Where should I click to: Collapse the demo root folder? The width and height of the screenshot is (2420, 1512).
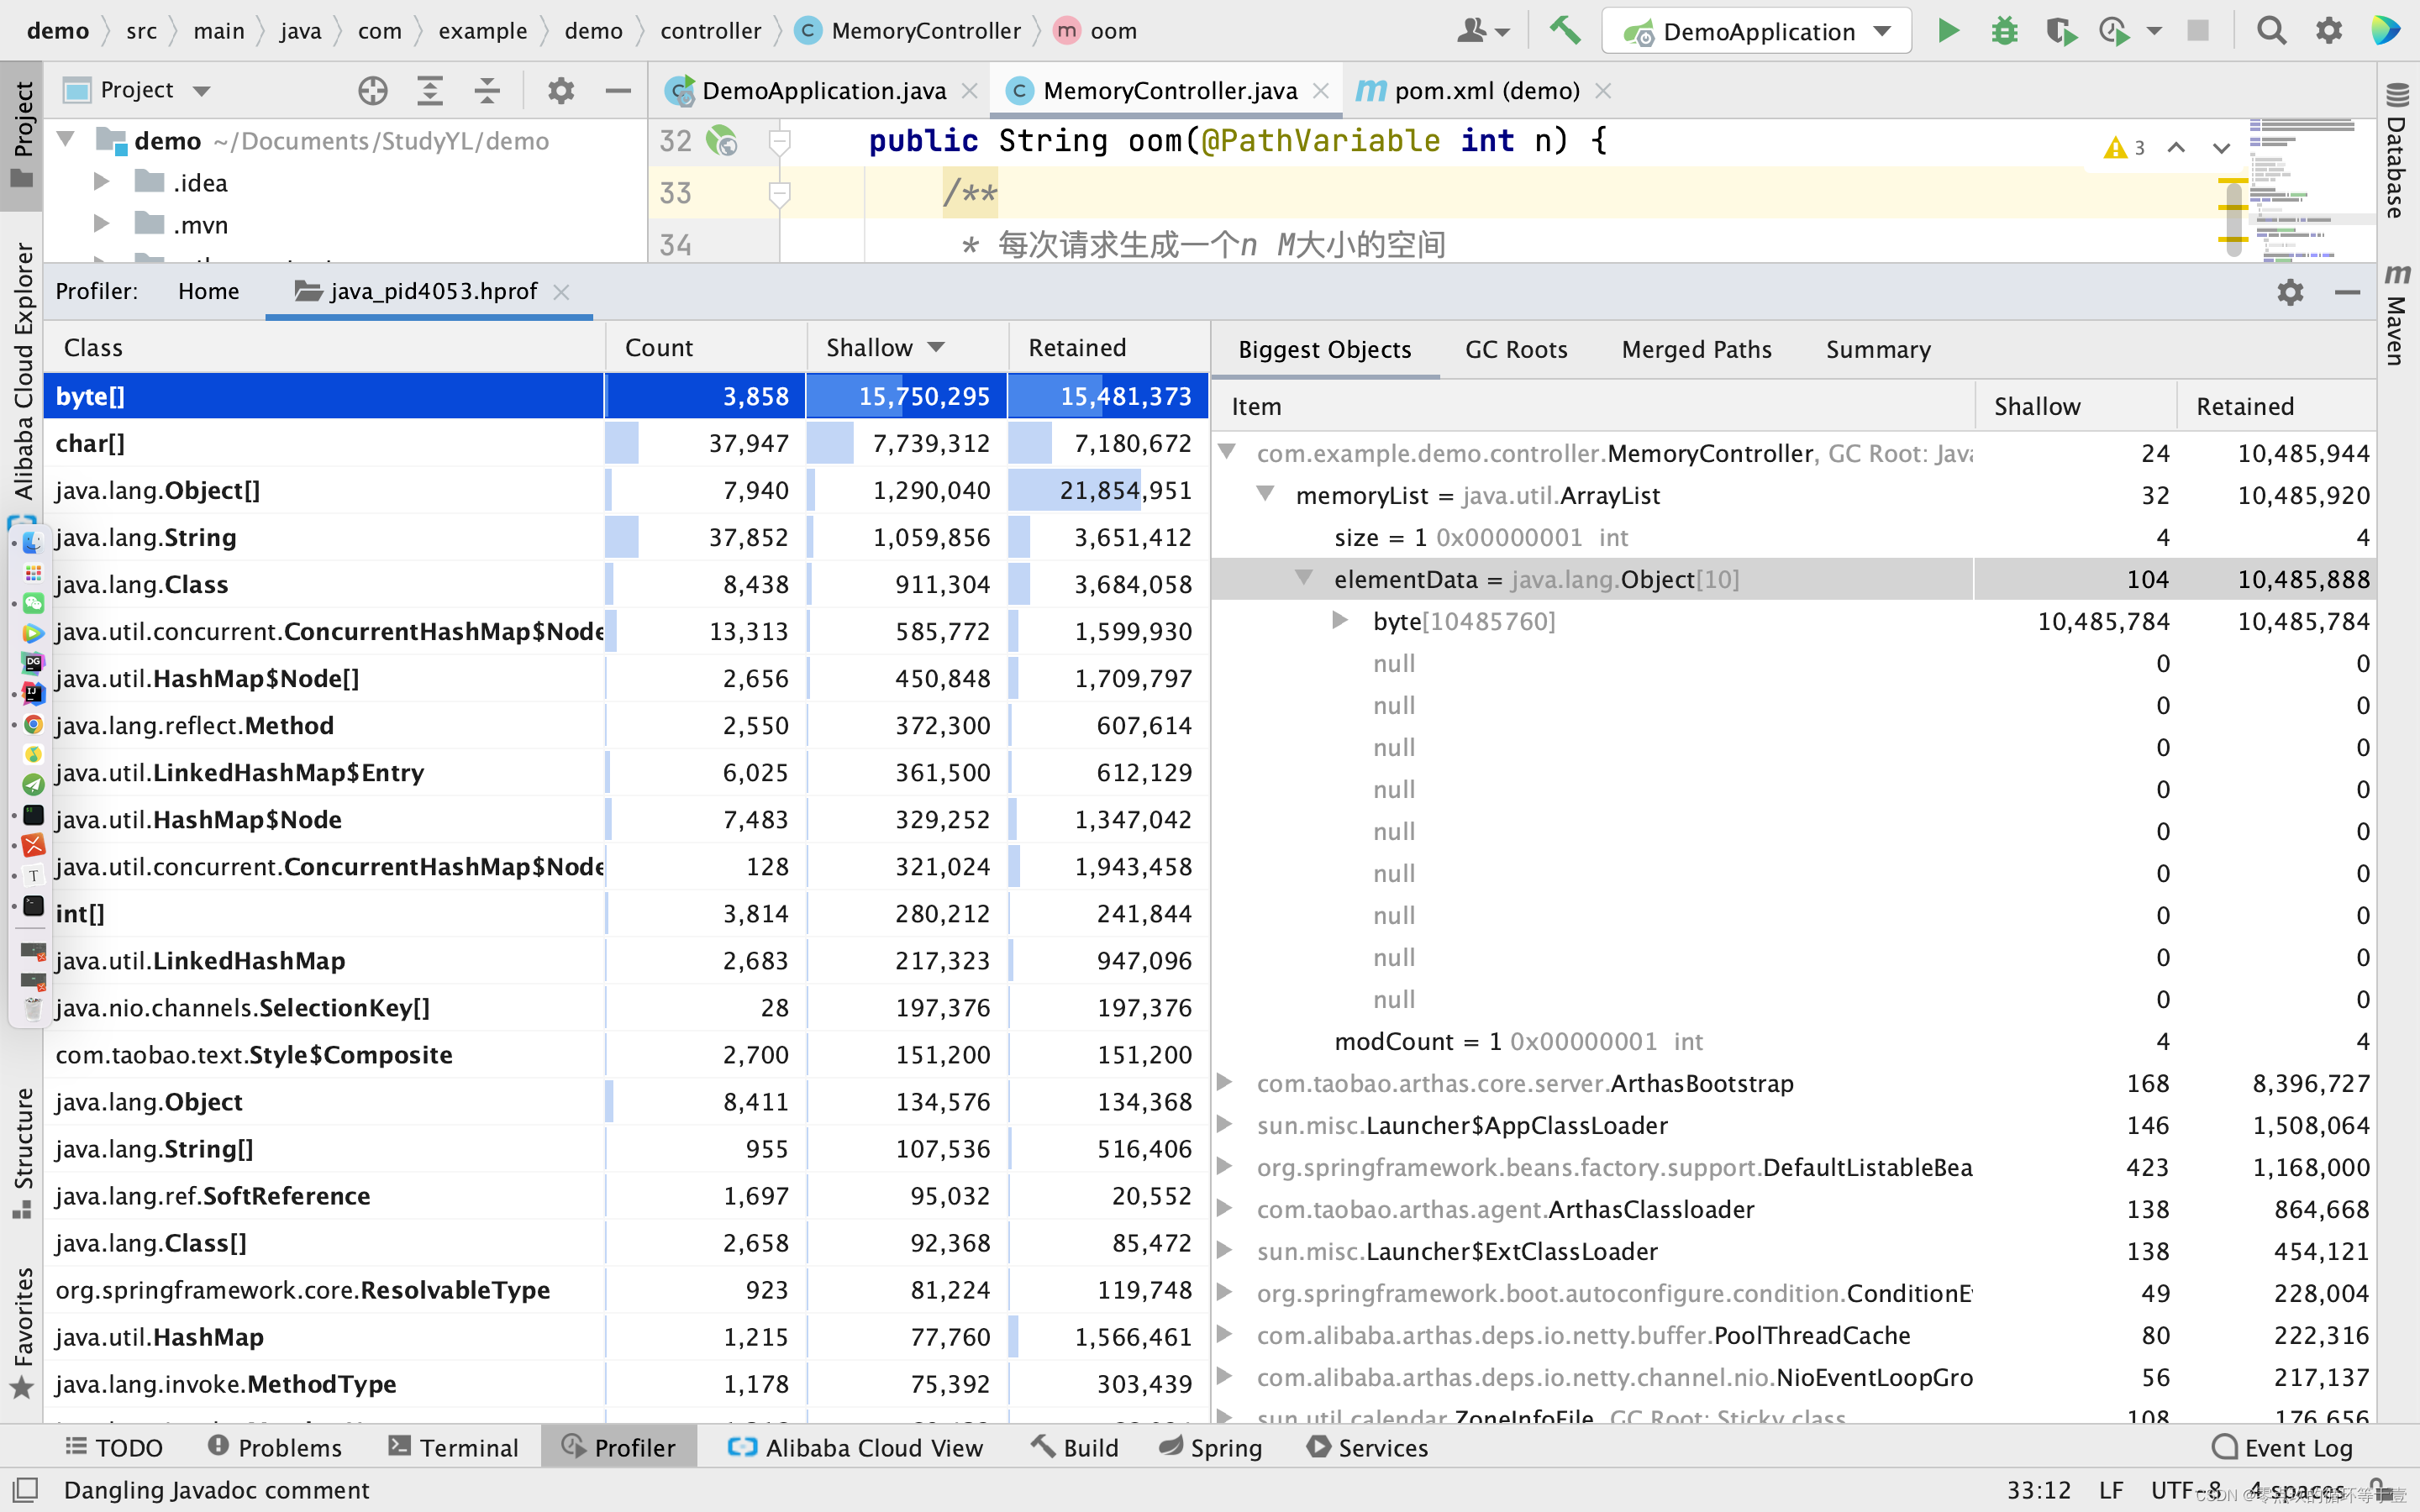67,139
